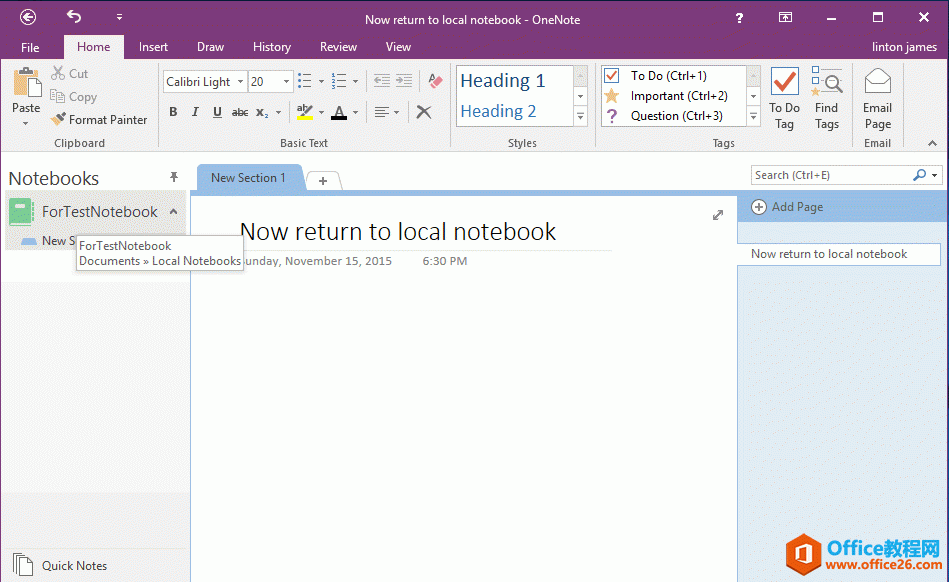The width and height of the screenshot is (949, 582).
Task: Select the New Section 1 tab
Action: (x=248, y=177)
